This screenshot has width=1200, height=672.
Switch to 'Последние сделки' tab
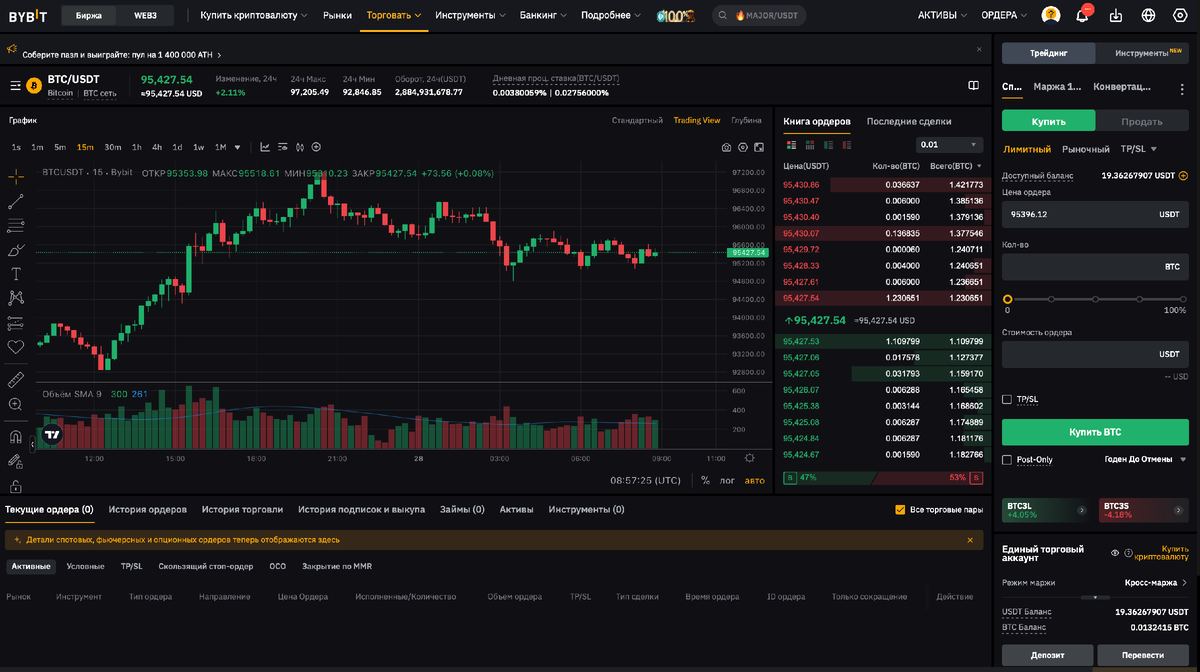coord(909,121)
